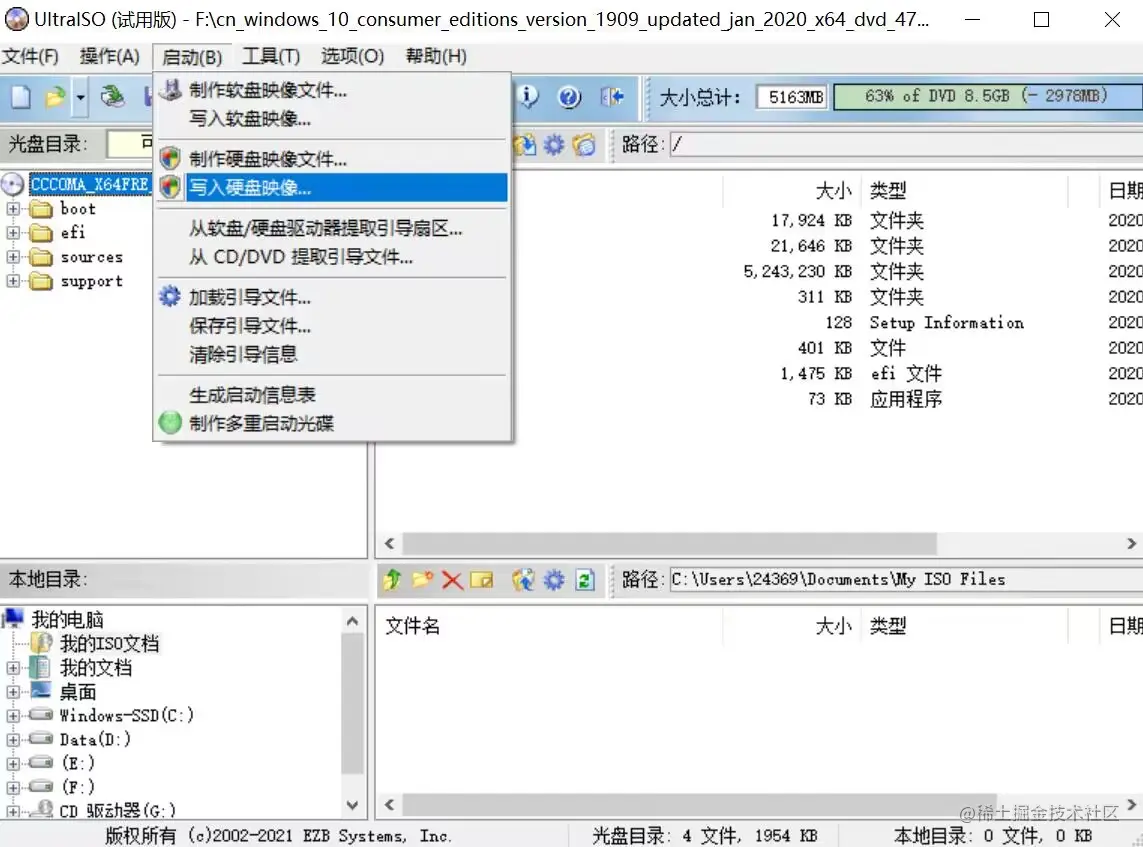Click the Setup Information type cell
Screen dimensions: 1143x847
click(946, 323)
